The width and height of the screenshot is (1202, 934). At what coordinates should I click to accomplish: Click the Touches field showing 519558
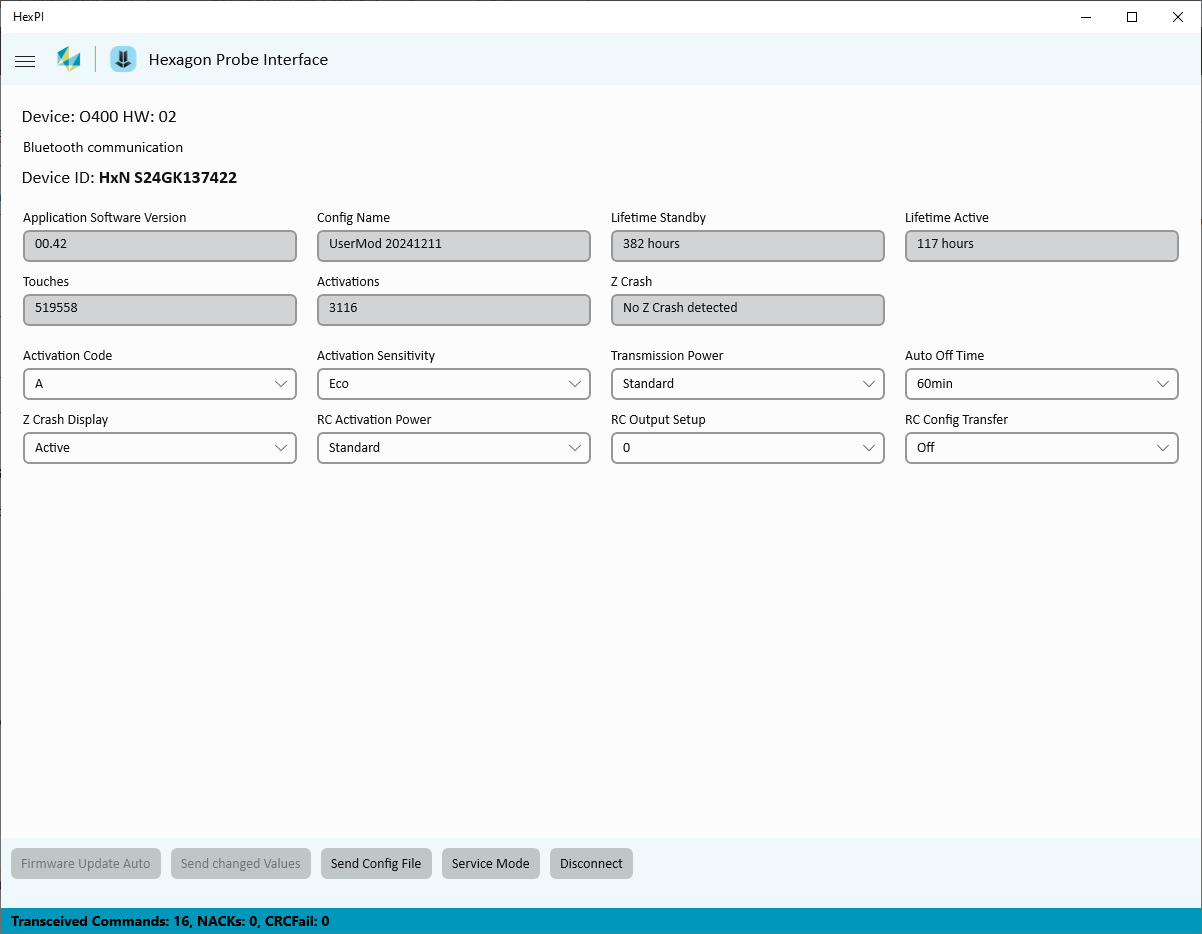point(160,310)
